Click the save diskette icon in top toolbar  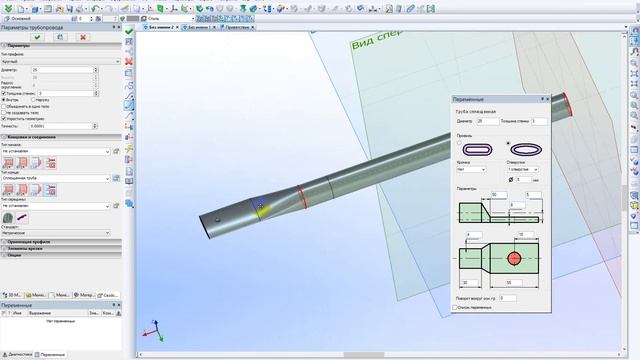[70, 9]
